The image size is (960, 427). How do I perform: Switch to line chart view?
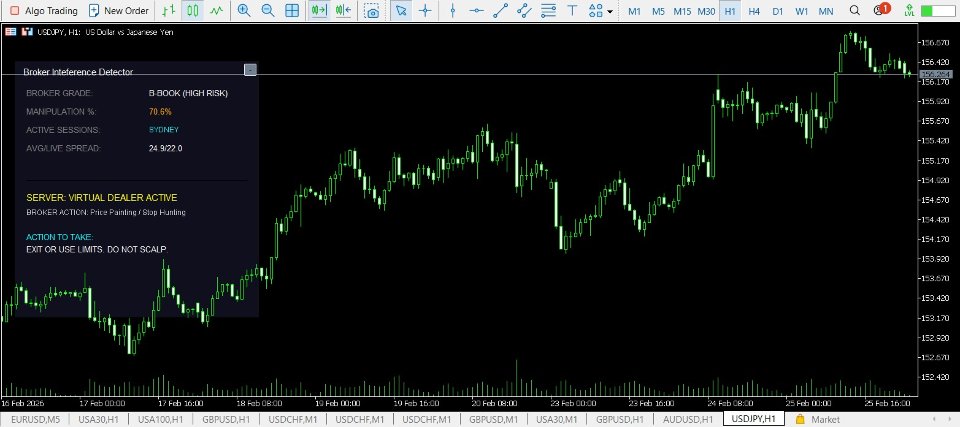(216, 10)
